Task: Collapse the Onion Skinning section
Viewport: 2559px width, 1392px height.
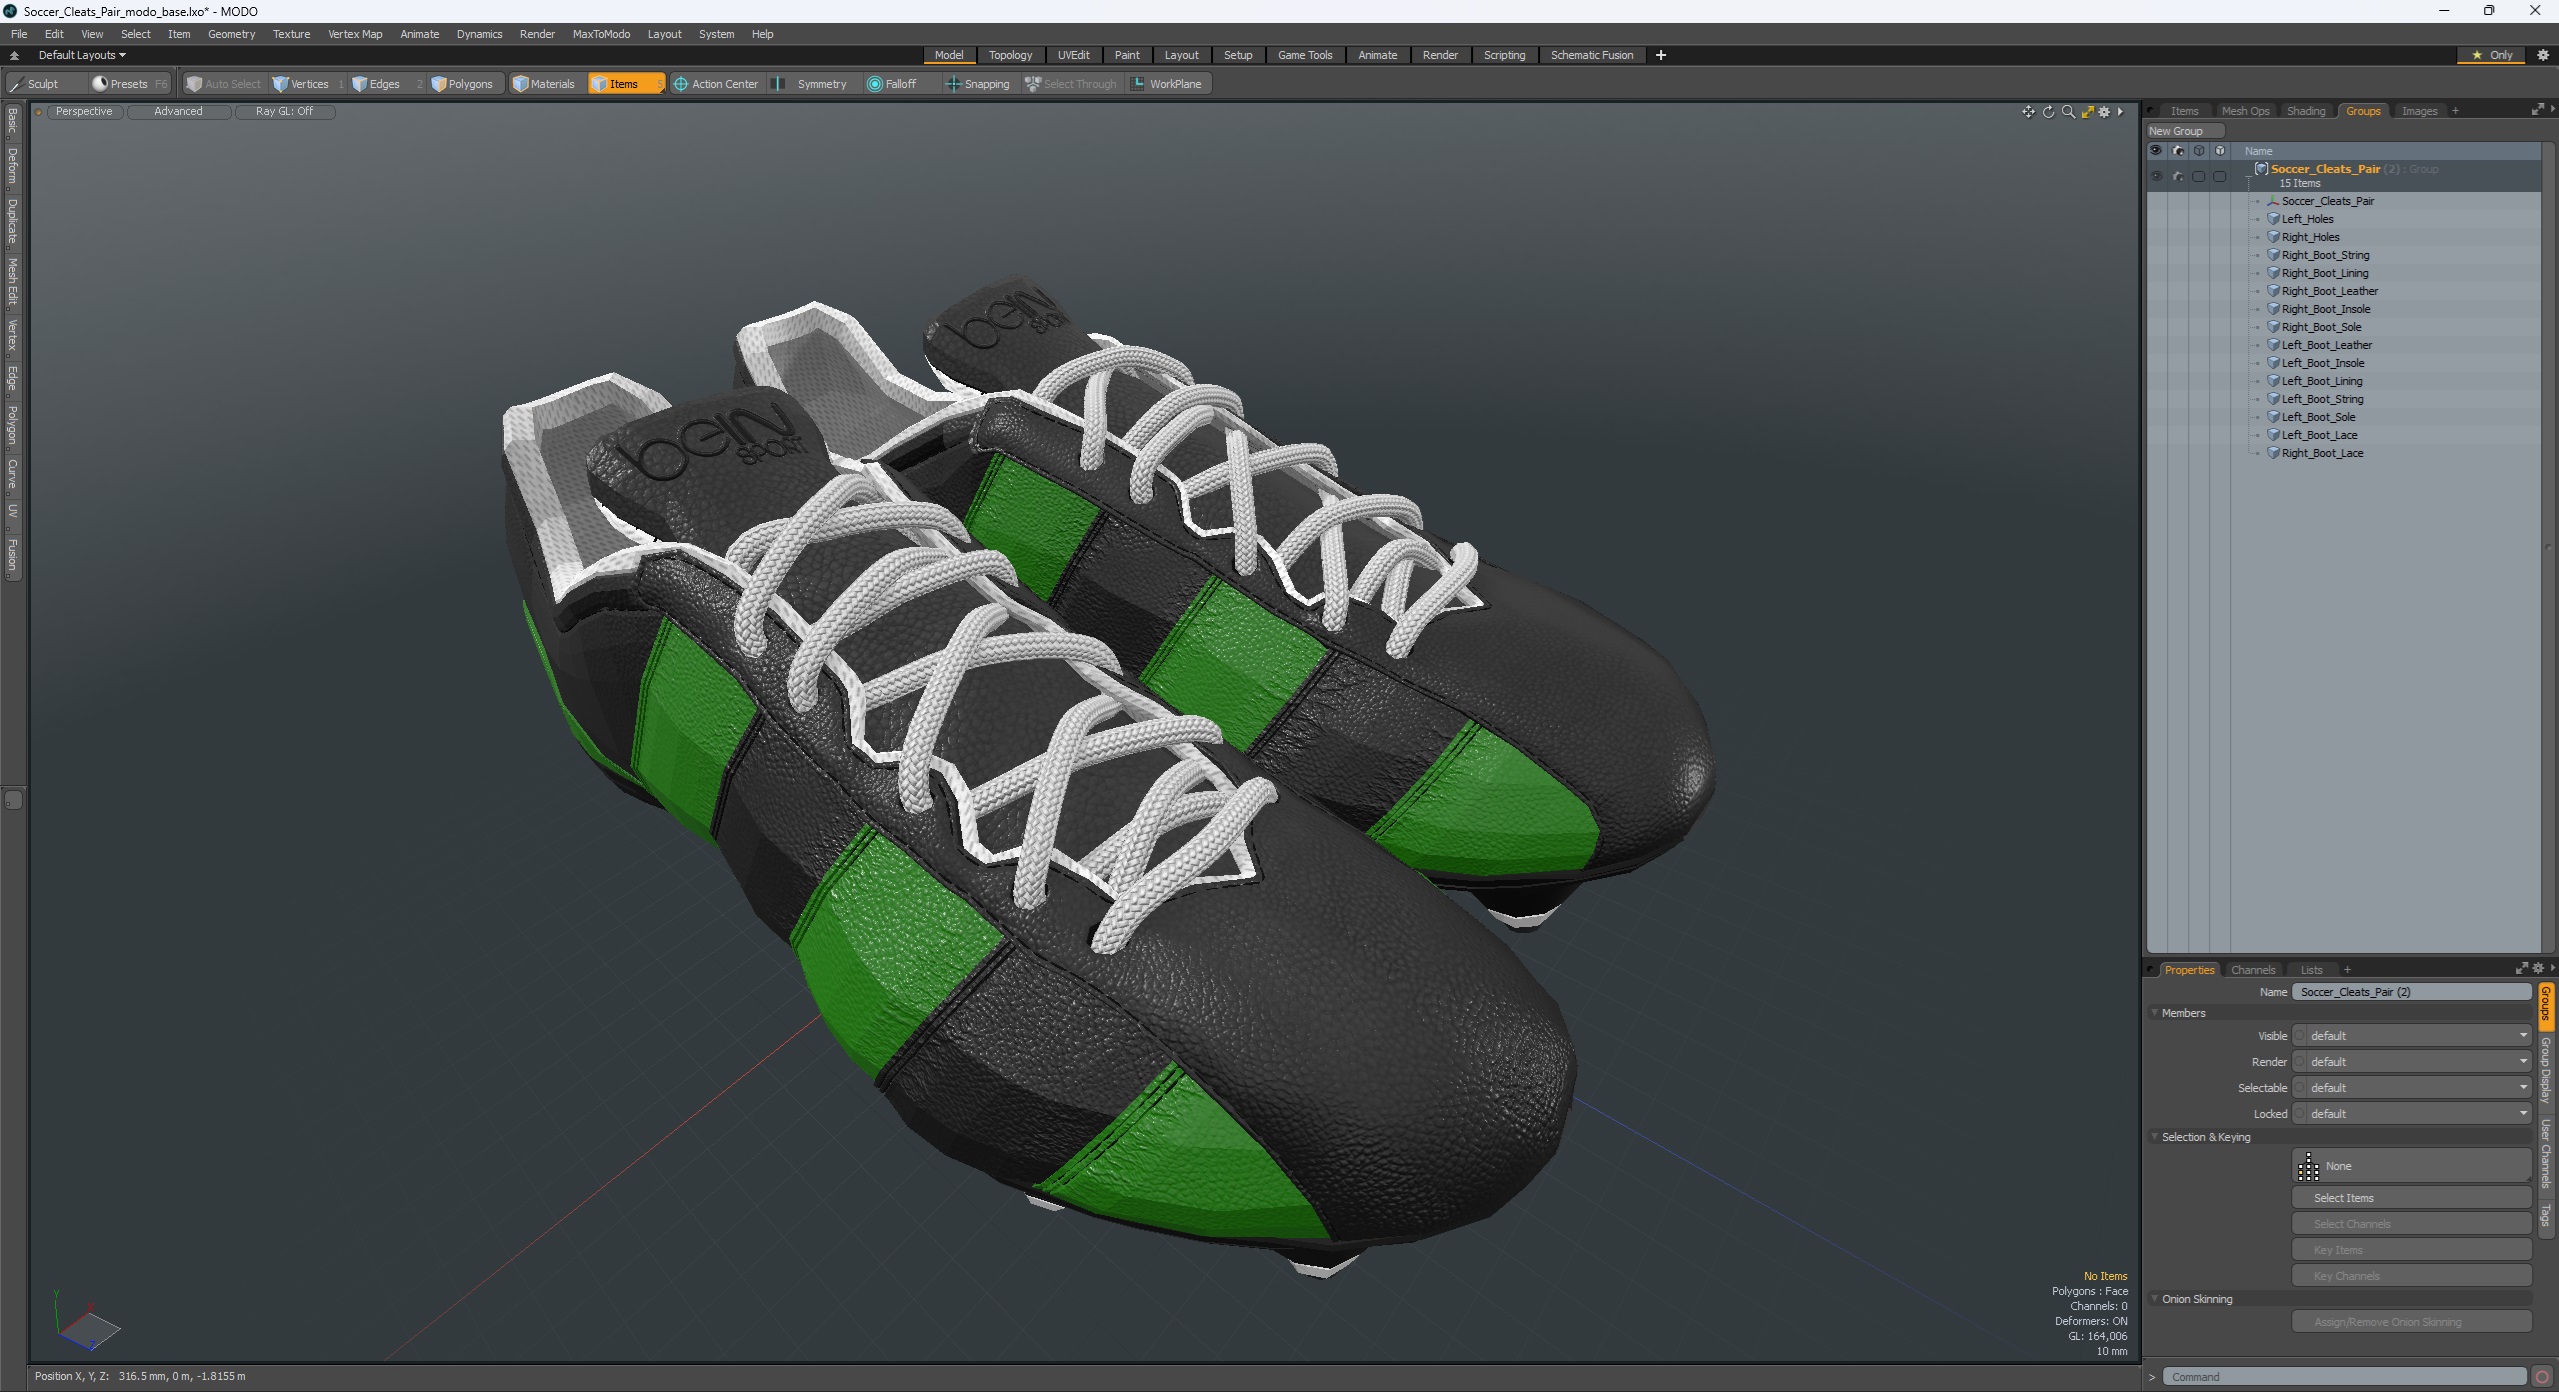Action: [x=2155, y=1299]
